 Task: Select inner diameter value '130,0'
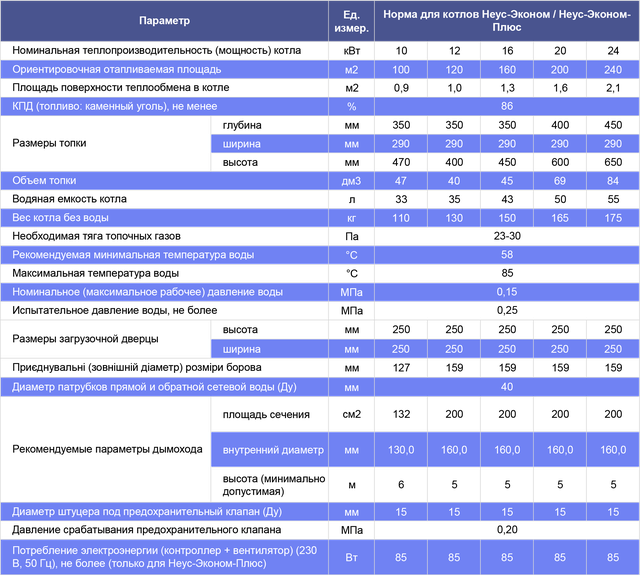tap(401, 450)
